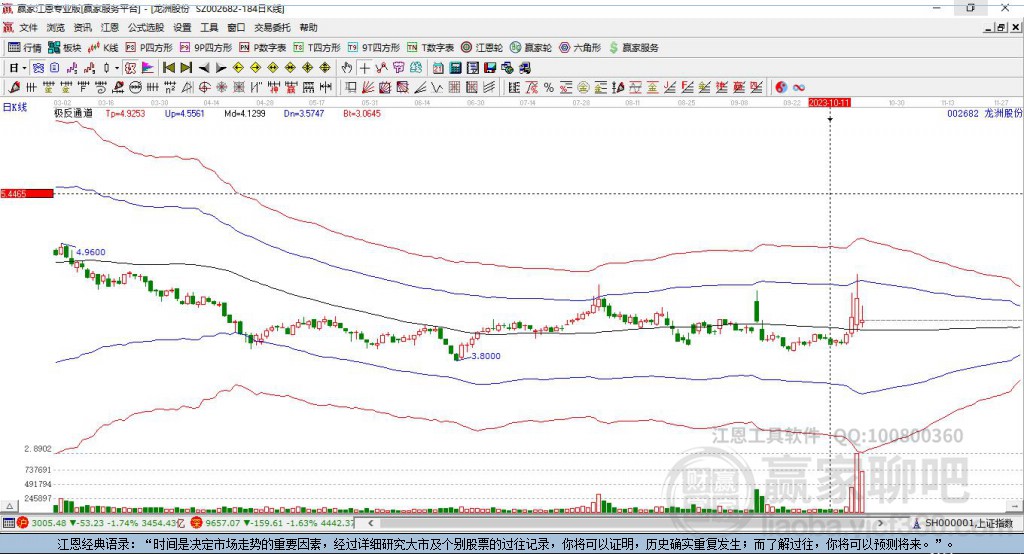Click the red 5.4465 price marker
Viewport: 1024px width, 554px height.
point(27,193)
